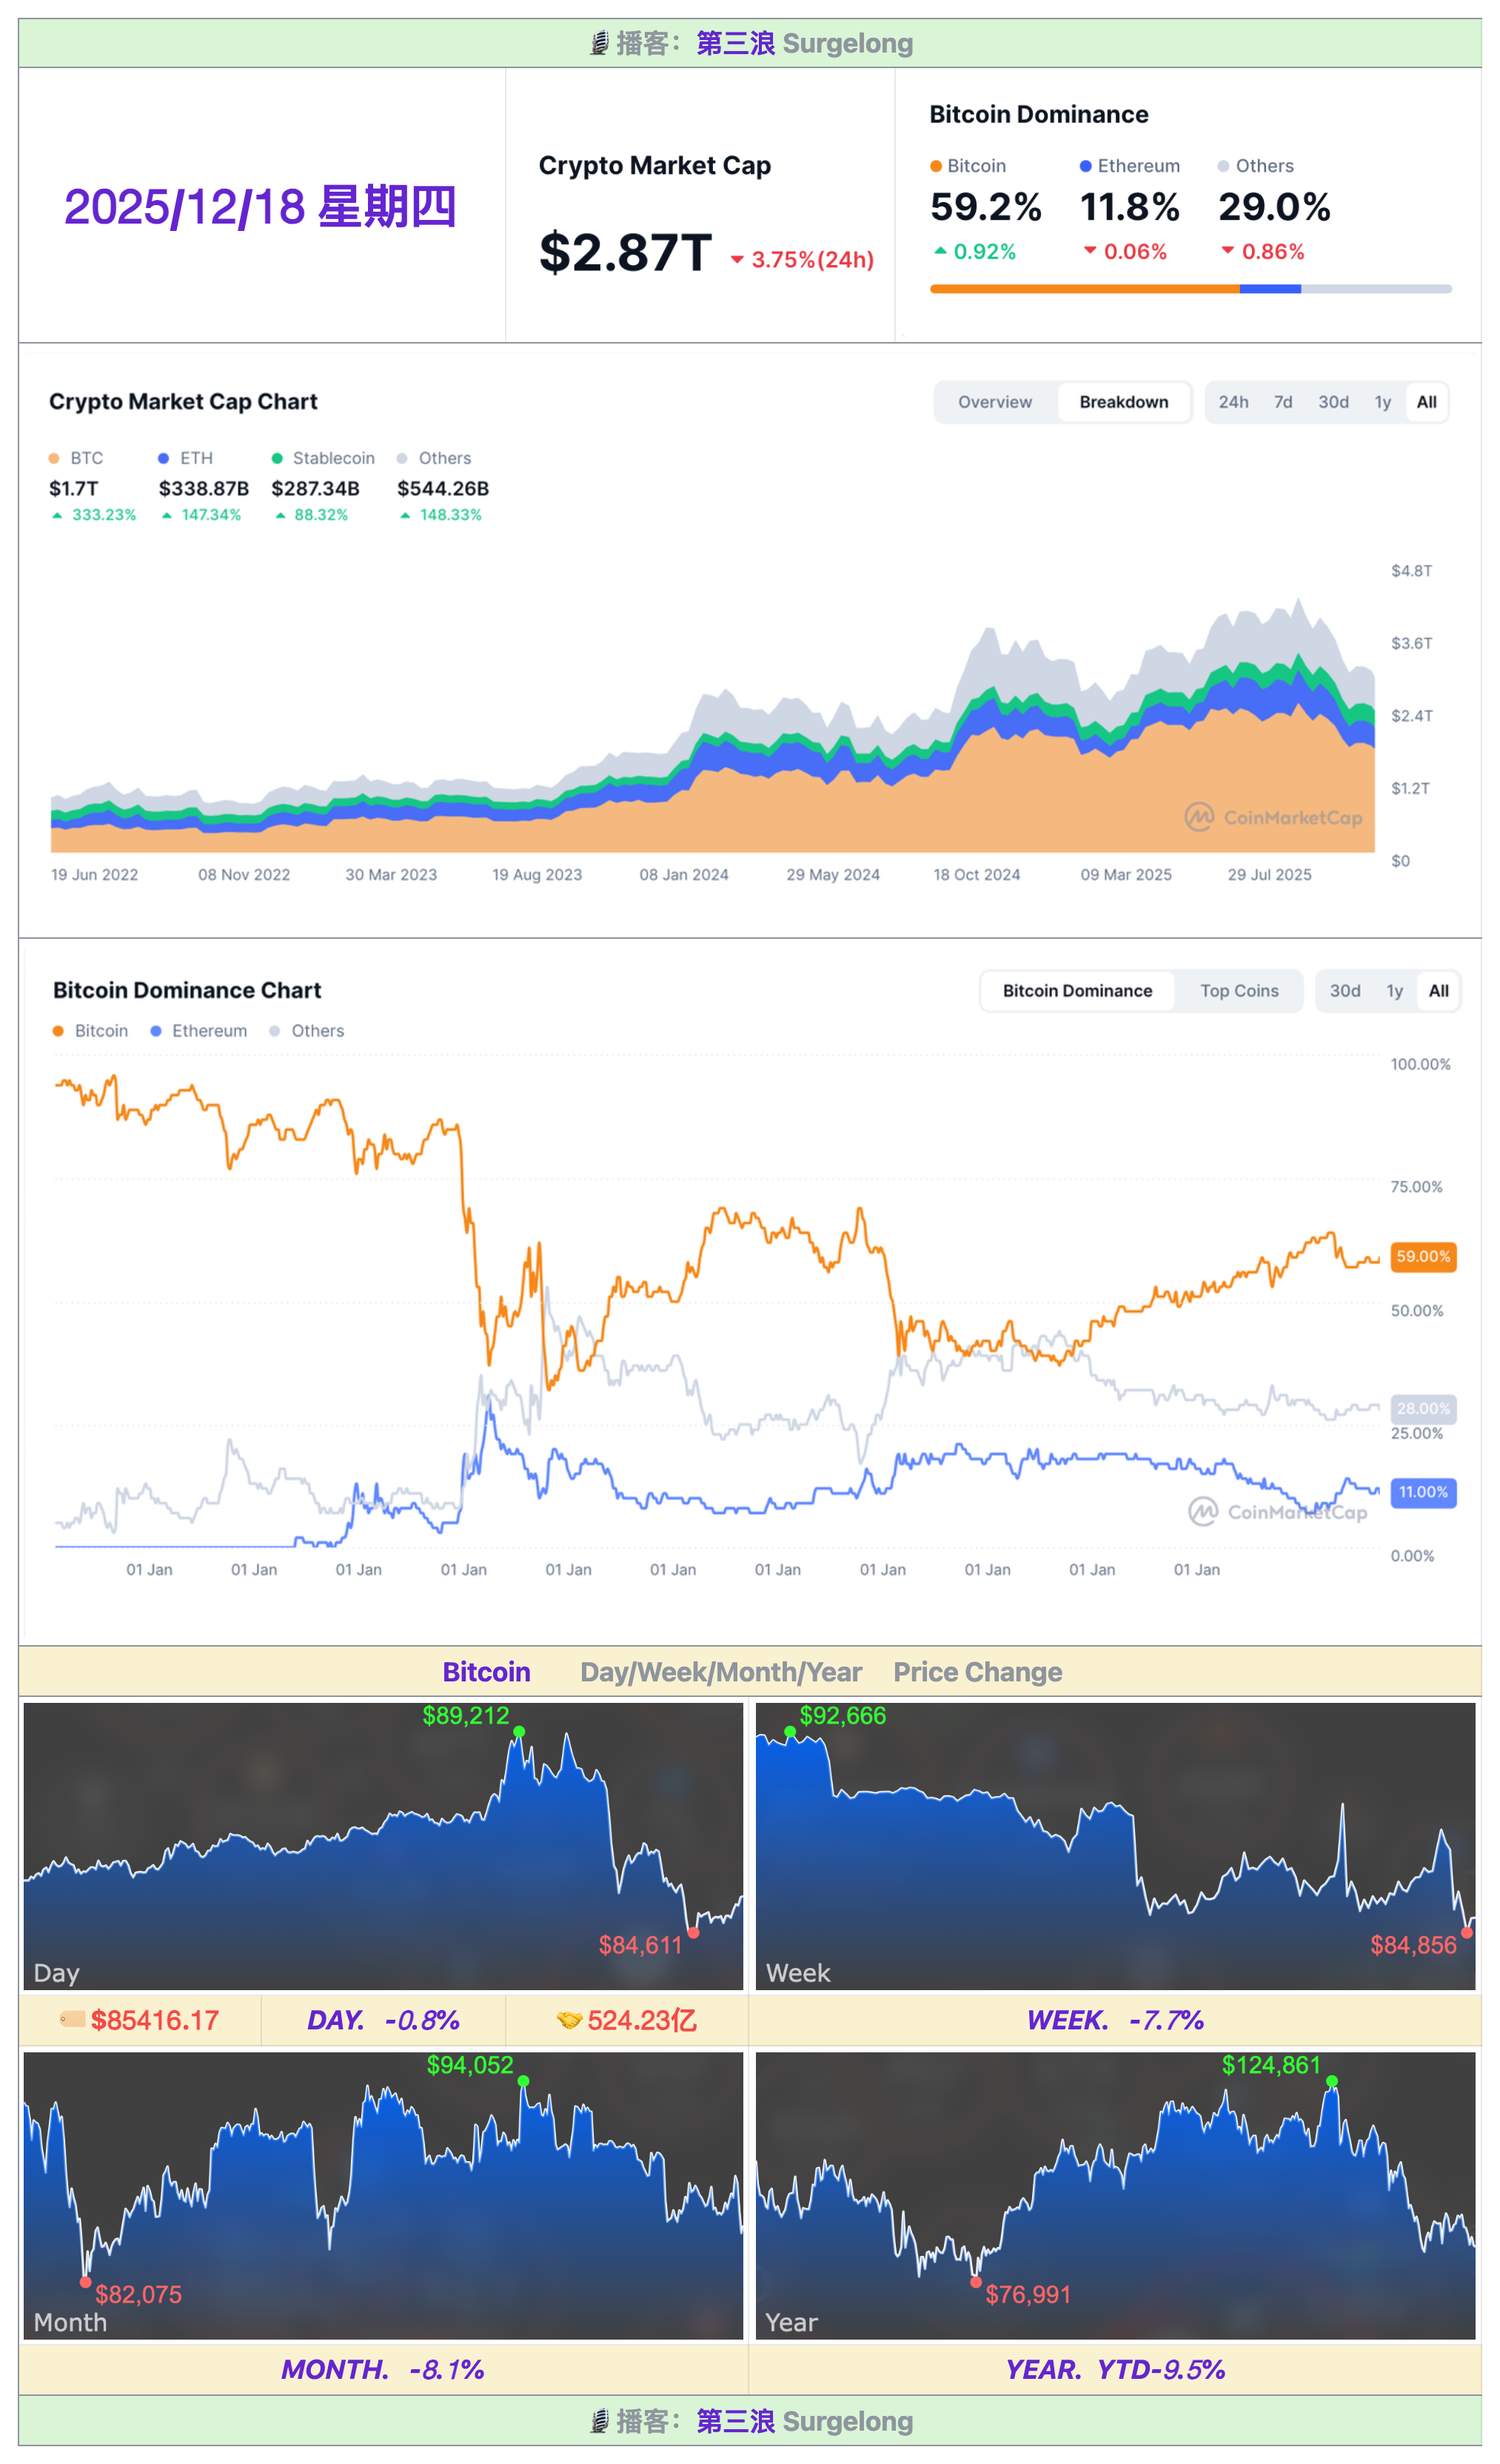Toggle the BTC series legend in the market cap chart
This screenshot has width=1500, height=2464.
click(x=76, y=458)
